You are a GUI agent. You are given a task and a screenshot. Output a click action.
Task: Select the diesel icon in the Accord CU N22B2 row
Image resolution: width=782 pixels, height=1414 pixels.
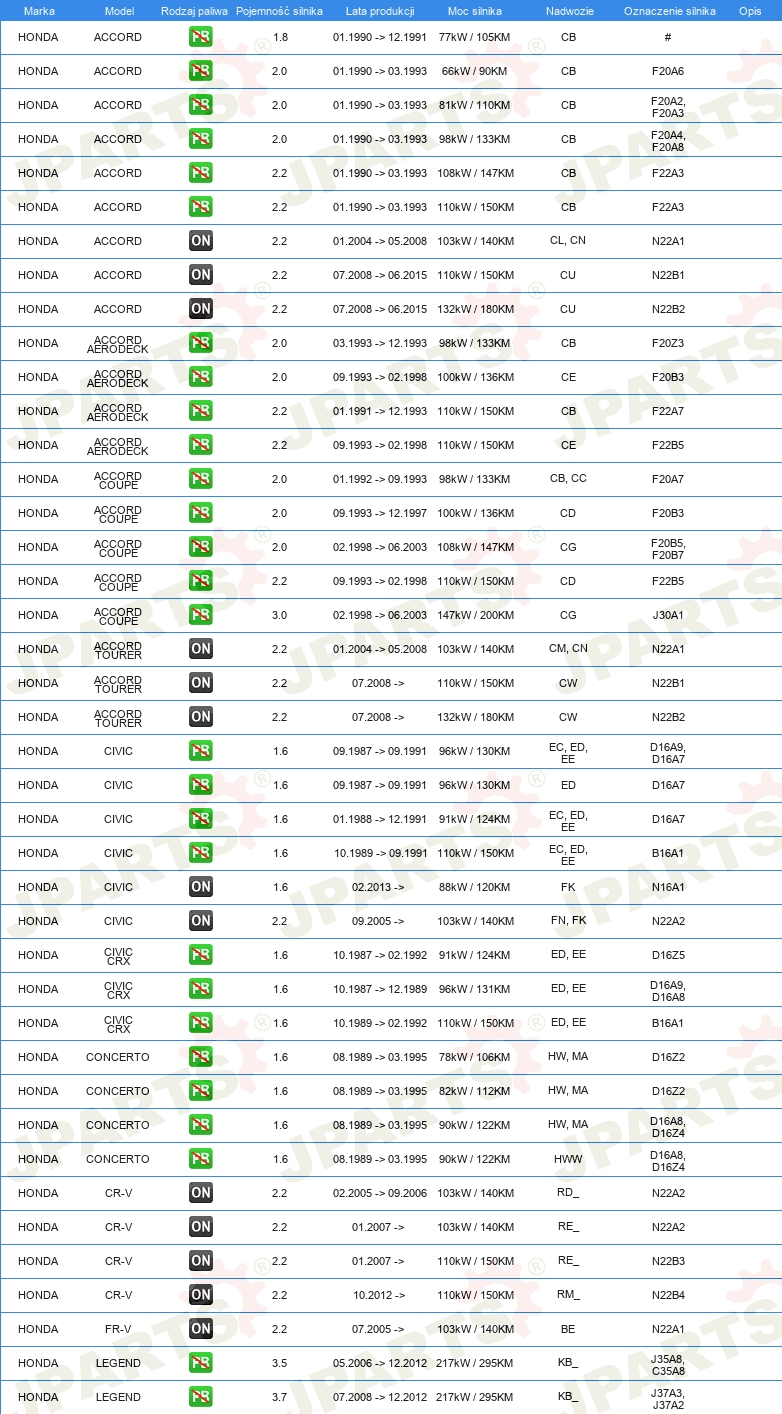pyautogui.click(x=201, y=309)
